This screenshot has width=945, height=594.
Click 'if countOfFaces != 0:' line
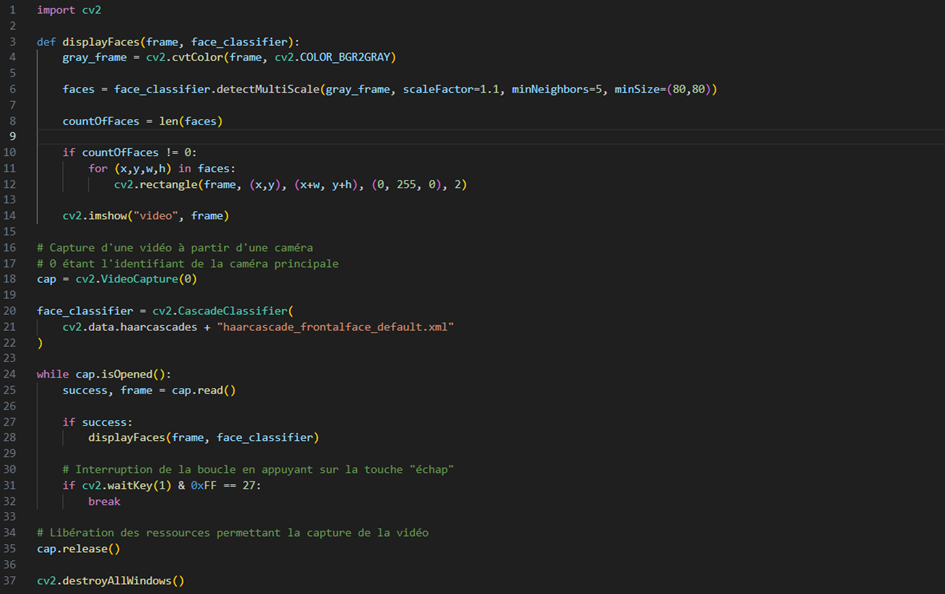click(130, 152)
